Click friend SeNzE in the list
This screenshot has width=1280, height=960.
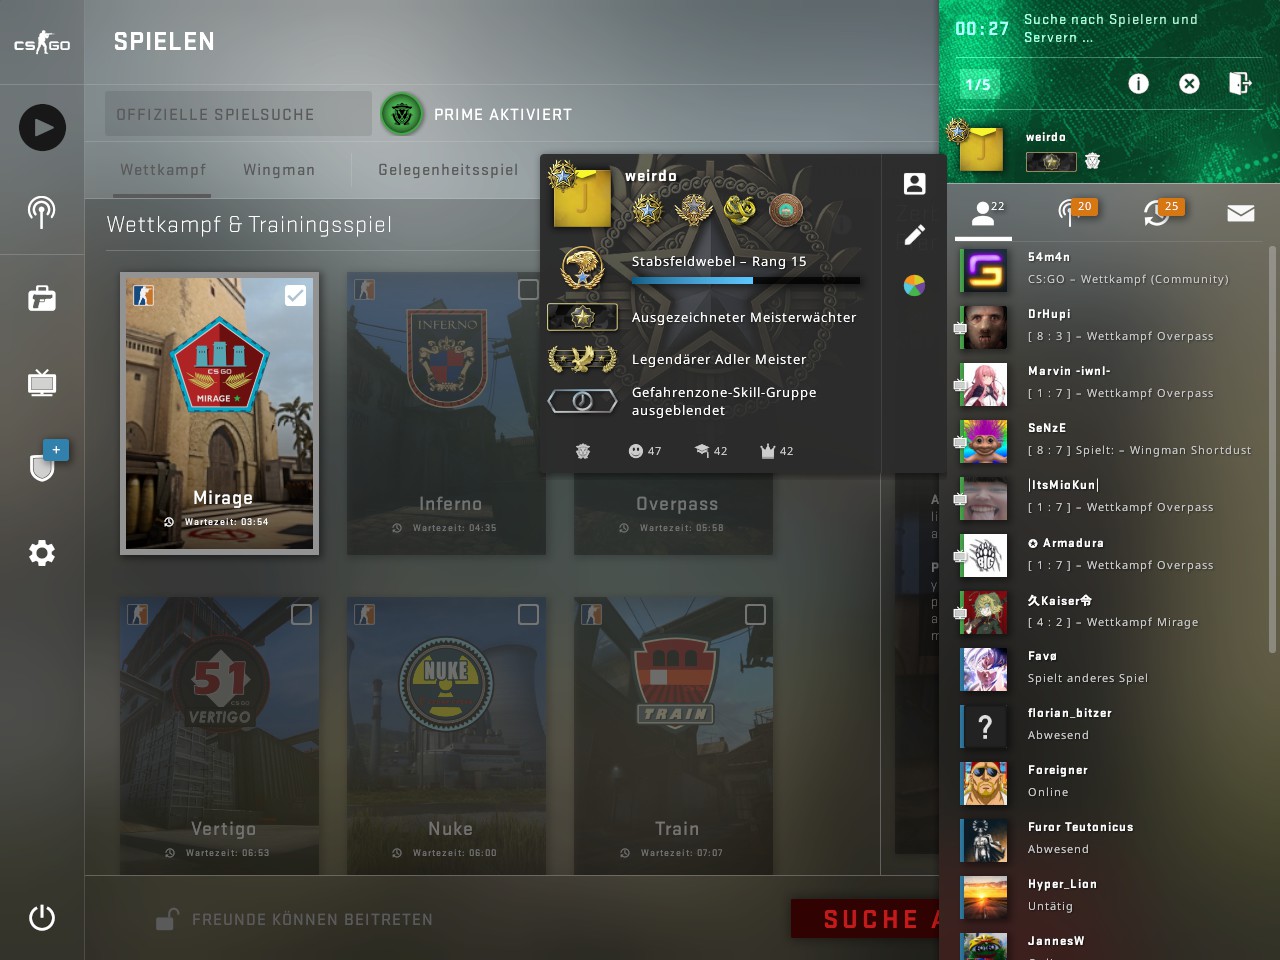[x=1108, y=439]
